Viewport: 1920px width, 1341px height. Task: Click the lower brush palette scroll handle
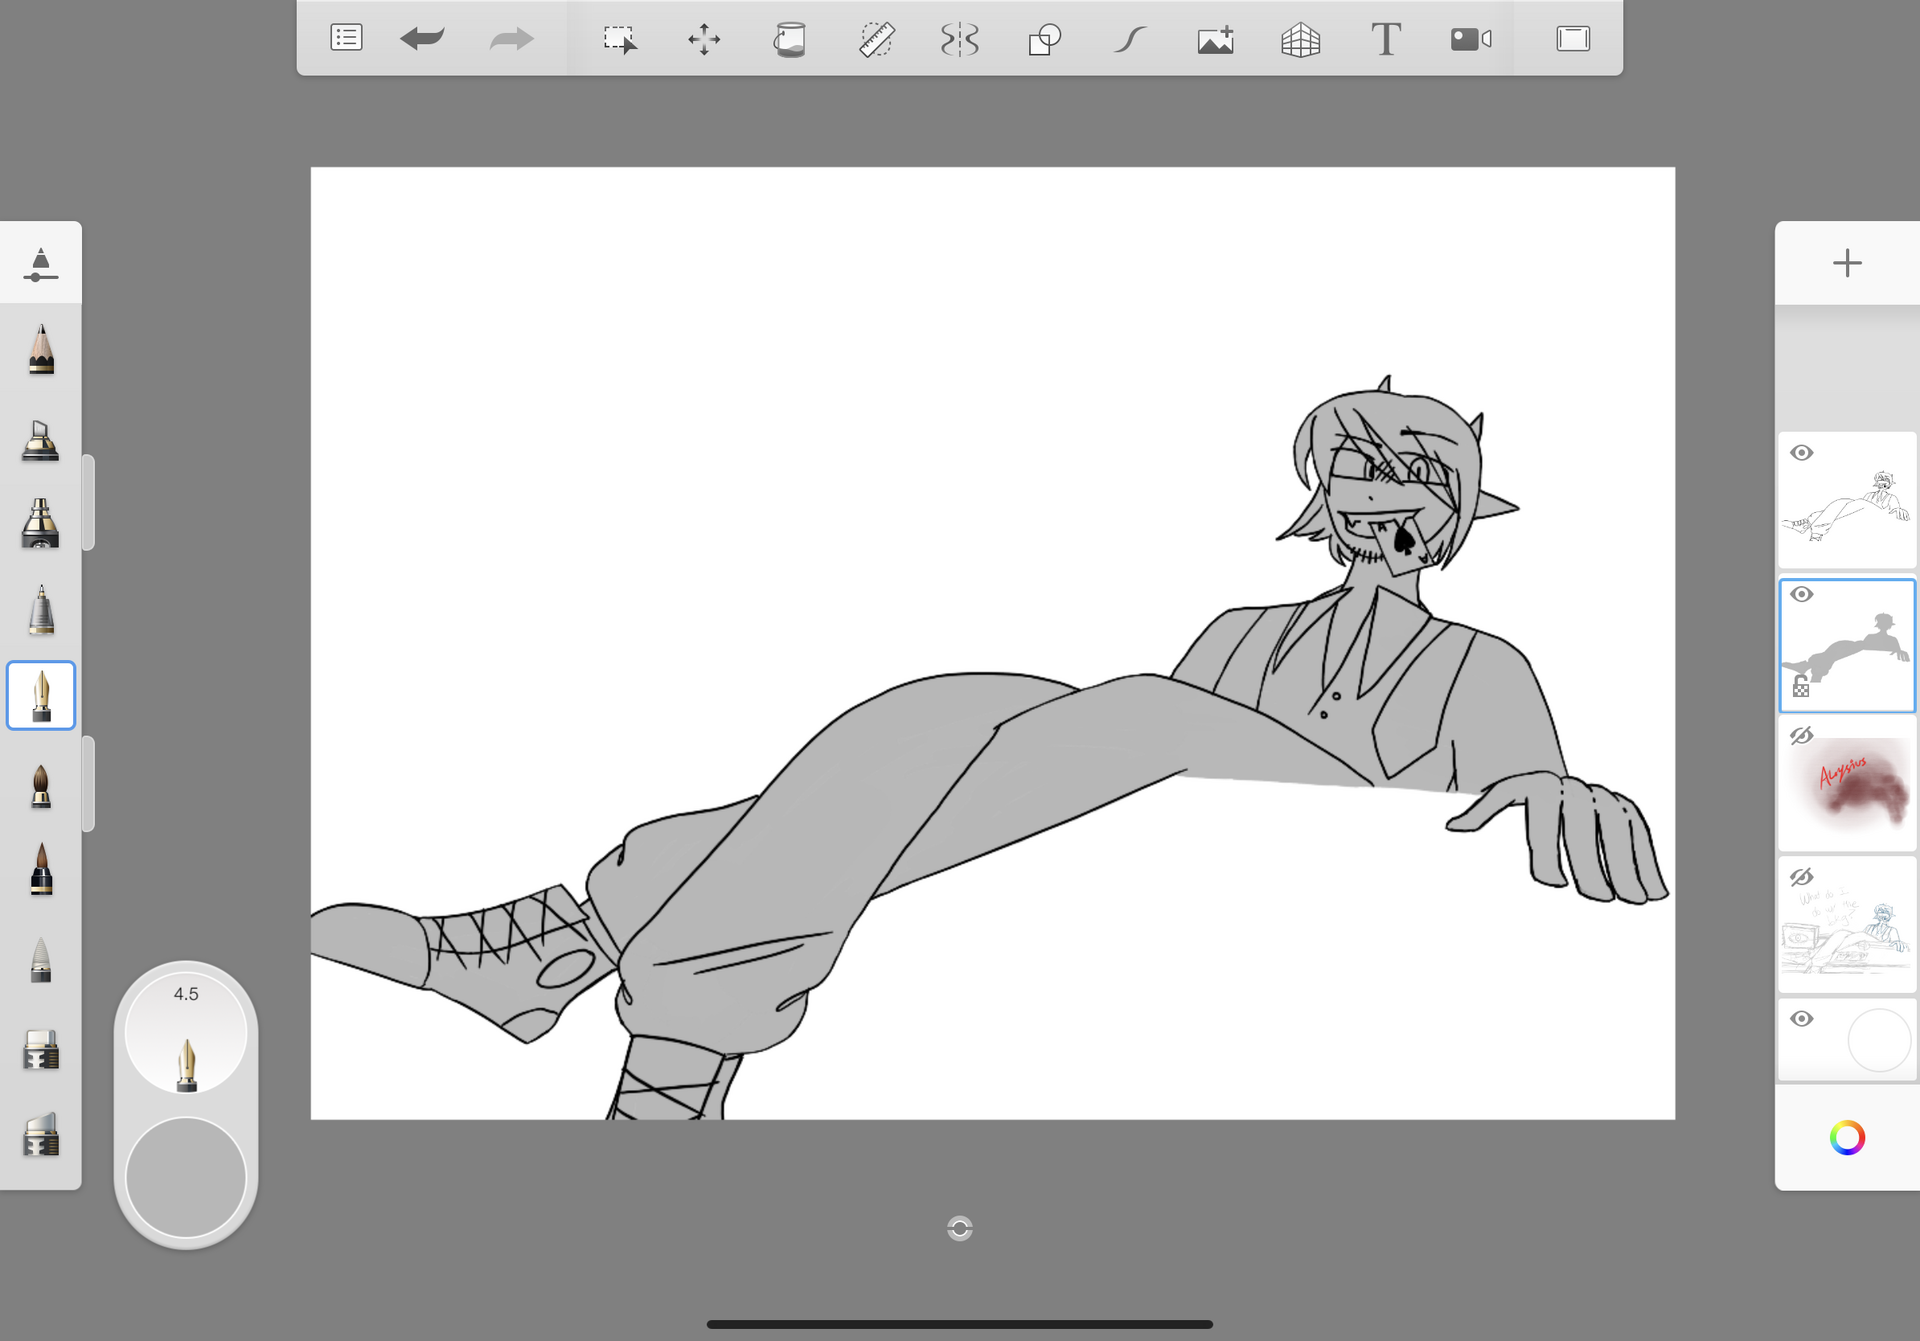pyautogui.click(x=88, y=784)
